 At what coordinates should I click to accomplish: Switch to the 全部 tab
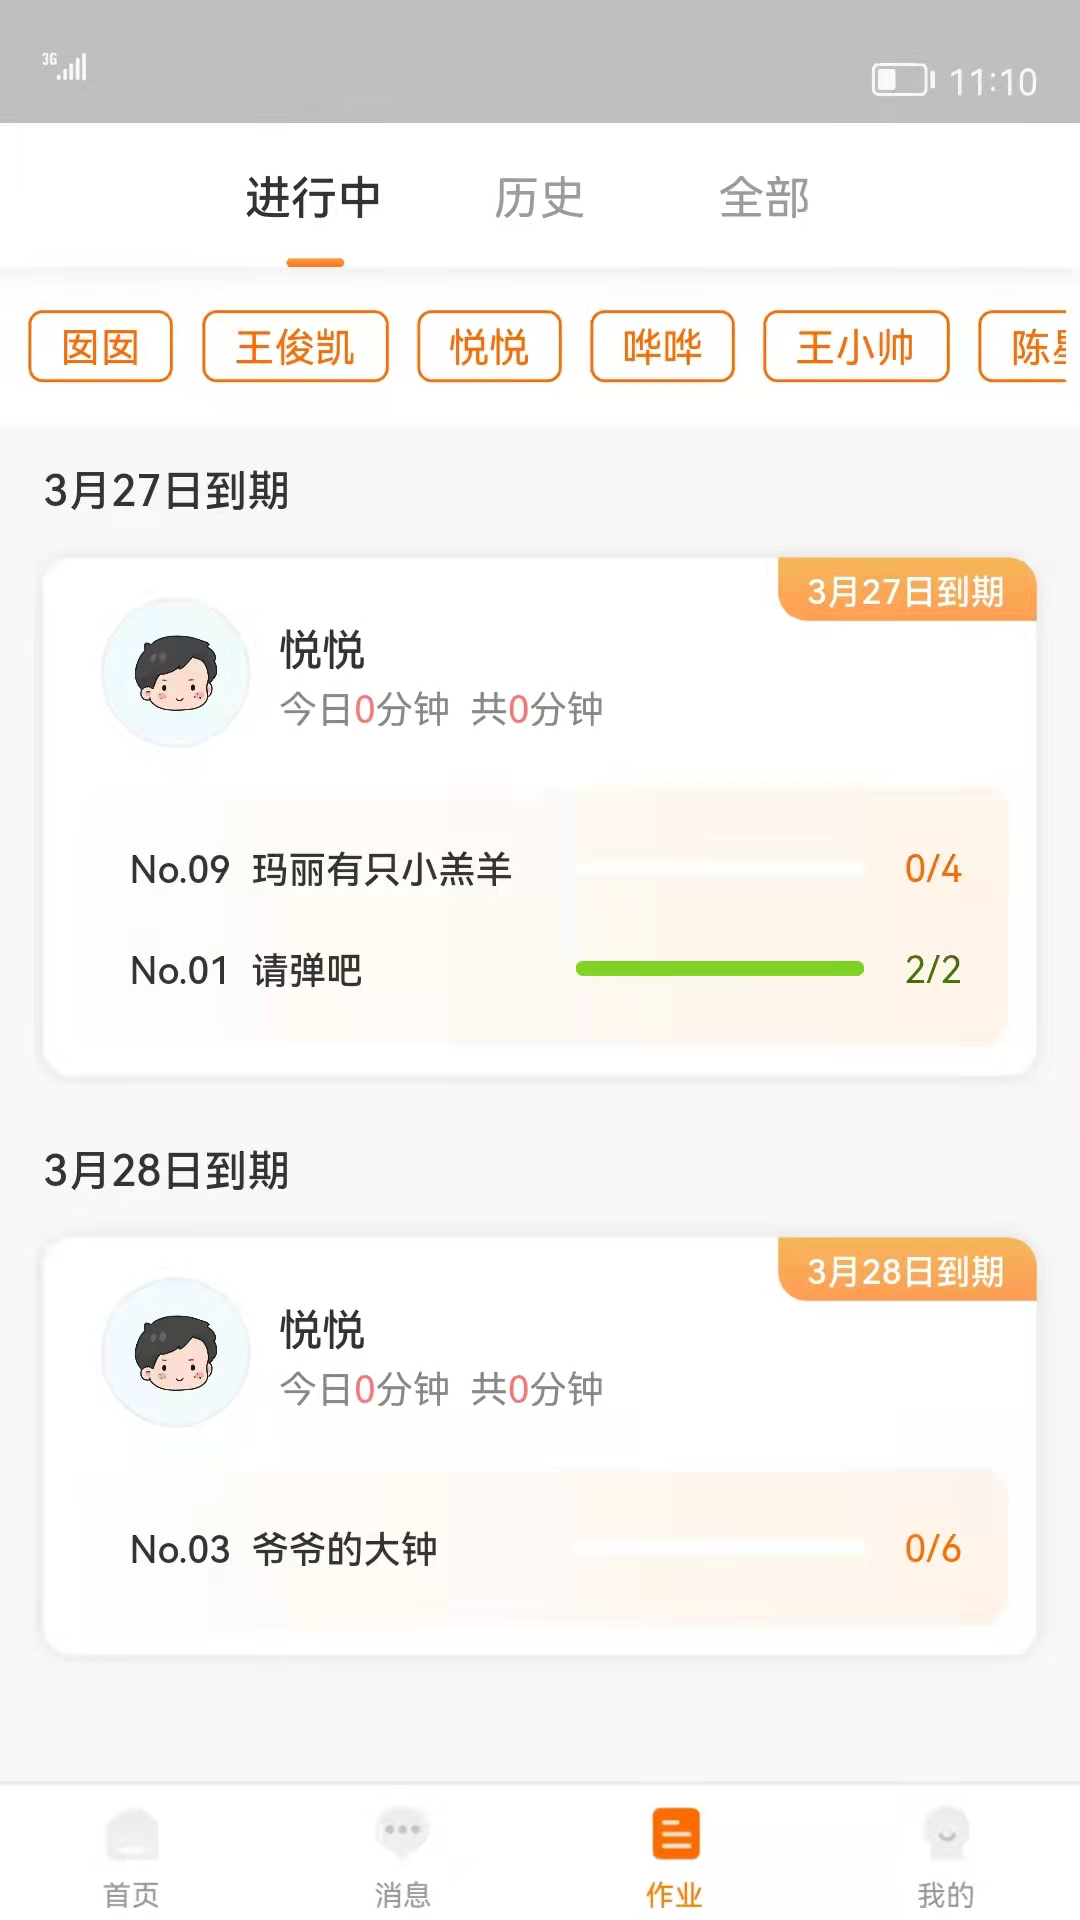tap(764, 198)
